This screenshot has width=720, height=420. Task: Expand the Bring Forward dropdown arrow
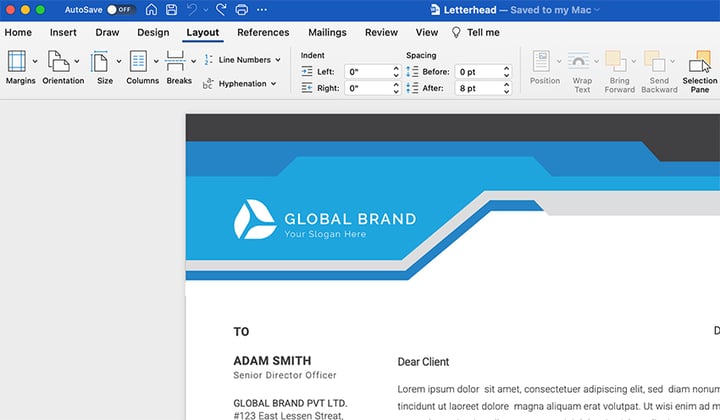coord(634,61)
